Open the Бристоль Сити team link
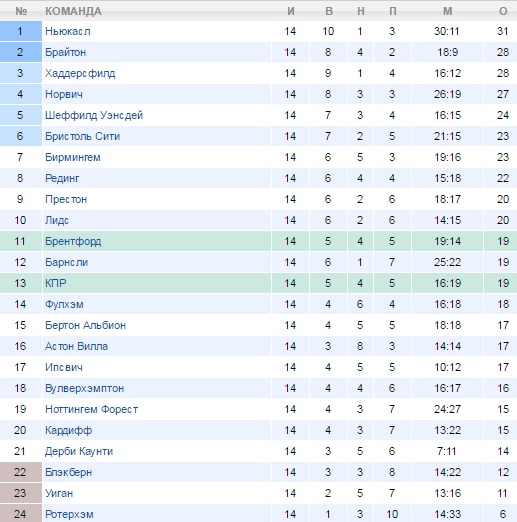Screen dimensions: 517x522 click(82, 136)
